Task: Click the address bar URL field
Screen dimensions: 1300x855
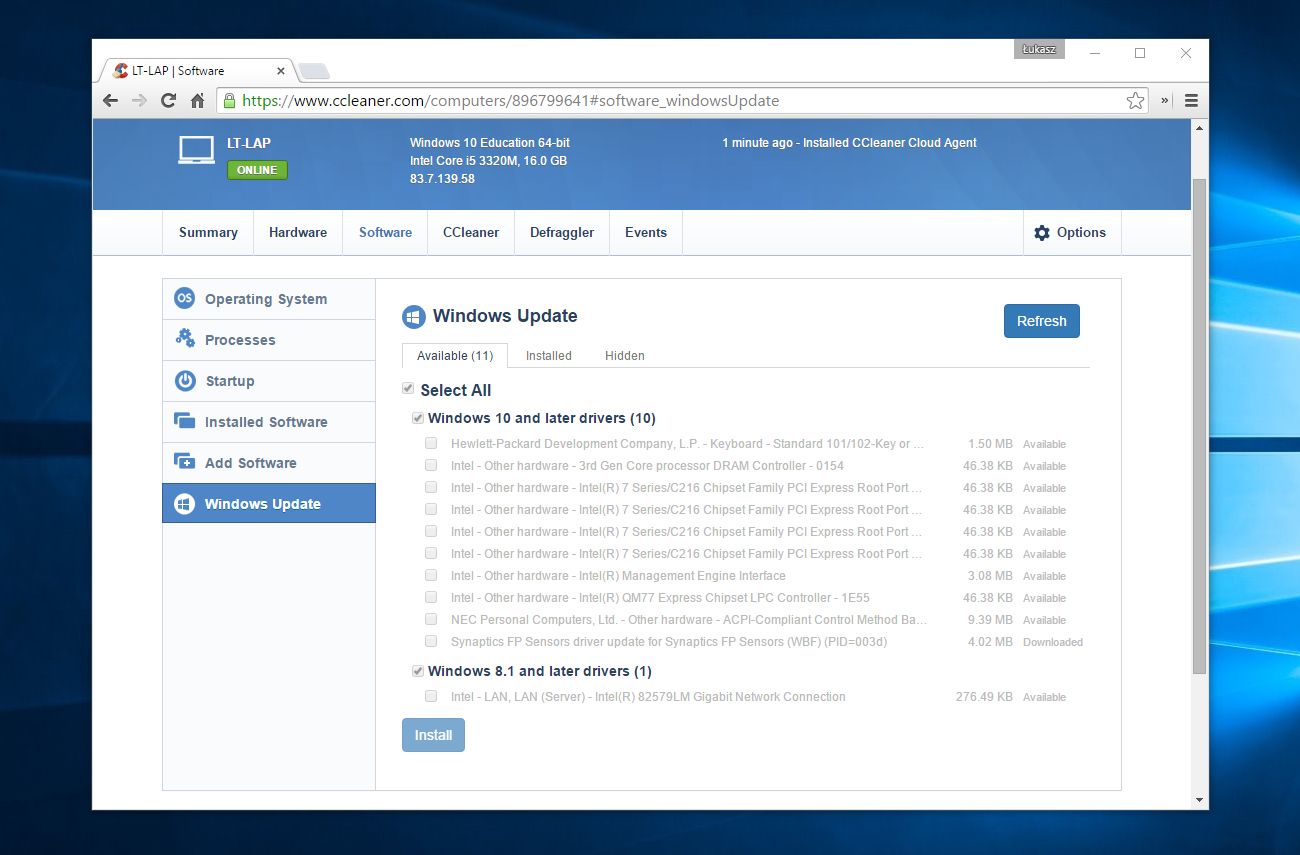Action: [x=680, y=100]
